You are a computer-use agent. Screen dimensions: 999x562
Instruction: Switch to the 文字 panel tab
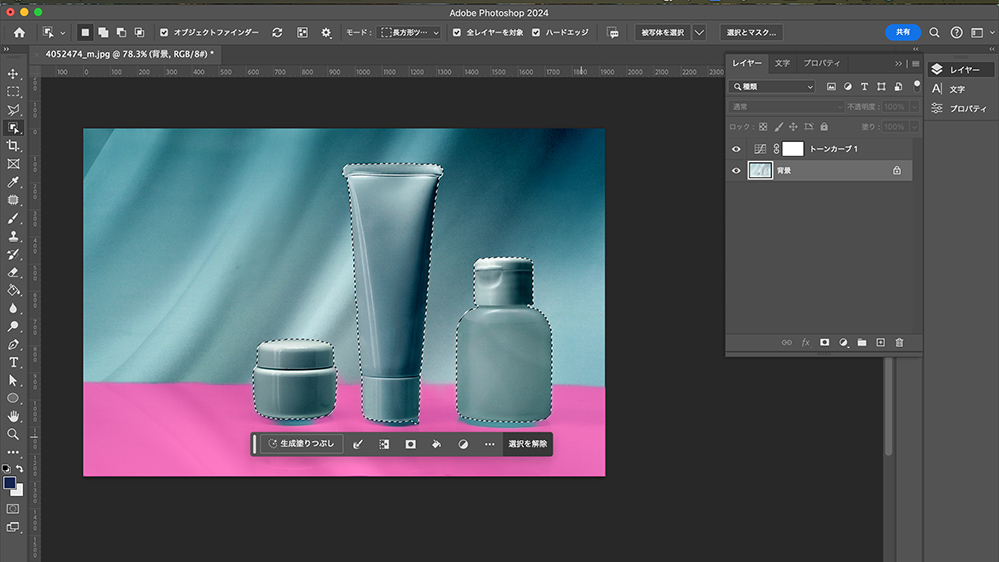pos(782,63)
